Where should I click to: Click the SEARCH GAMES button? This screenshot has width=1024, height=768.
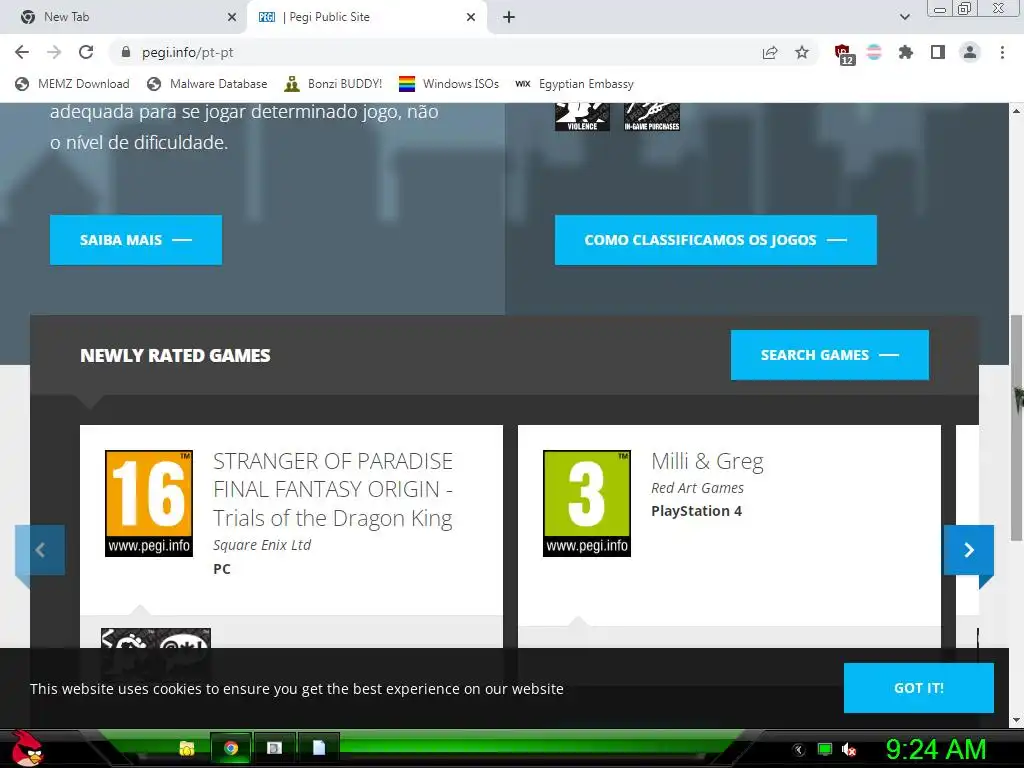click(x=829, y=355)
